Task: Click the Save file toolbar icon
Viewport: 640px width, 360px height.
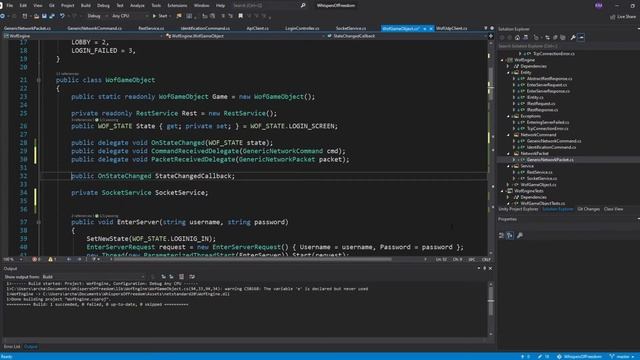Action: (44, 16)
